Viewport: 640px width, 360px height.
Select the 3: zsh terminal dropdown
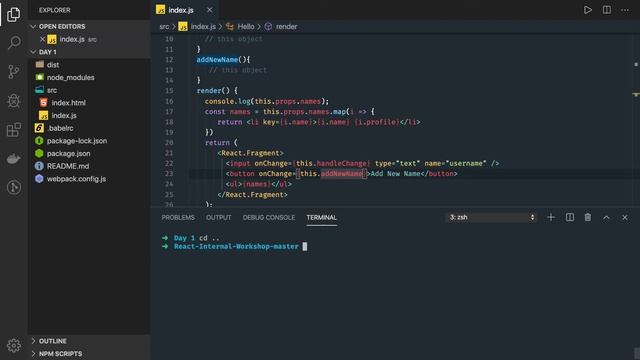[x=491, y=217]
